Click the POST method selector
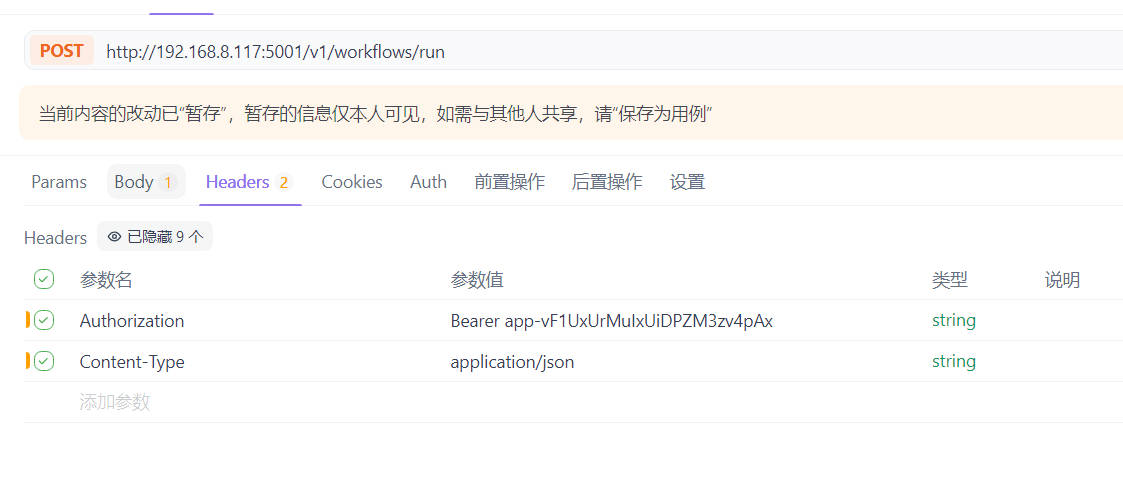Viewport: 1123px width, 478px height. point(61,51)
